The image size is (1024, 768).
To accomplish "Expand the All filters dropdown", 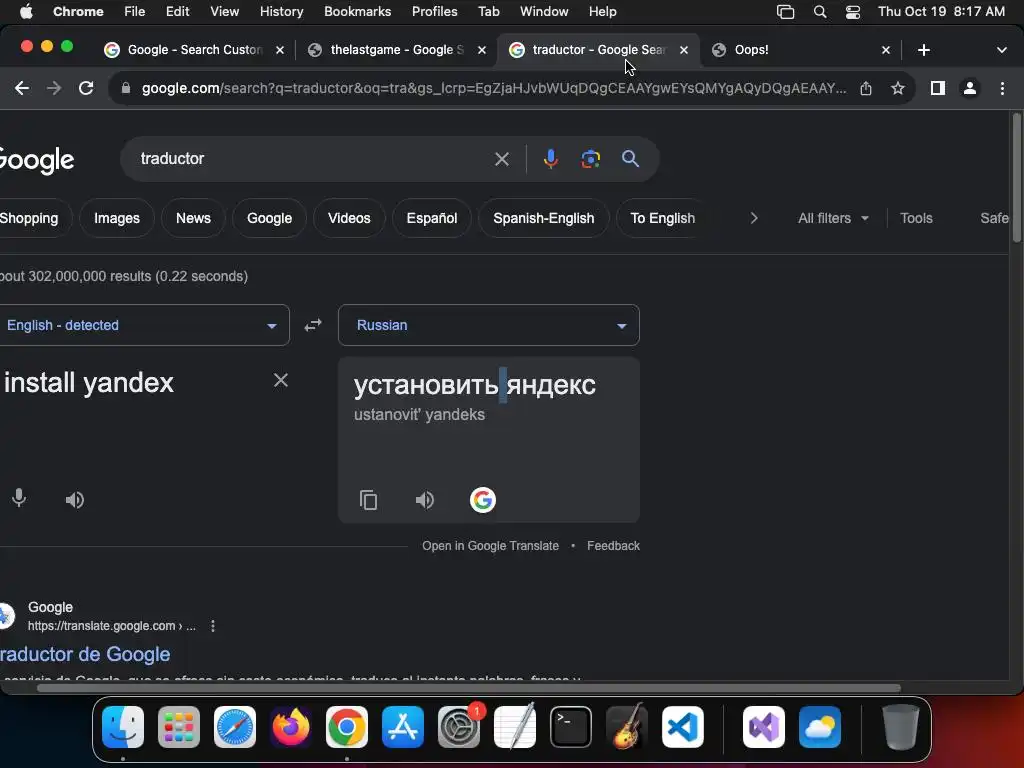I will pos(833,218).
